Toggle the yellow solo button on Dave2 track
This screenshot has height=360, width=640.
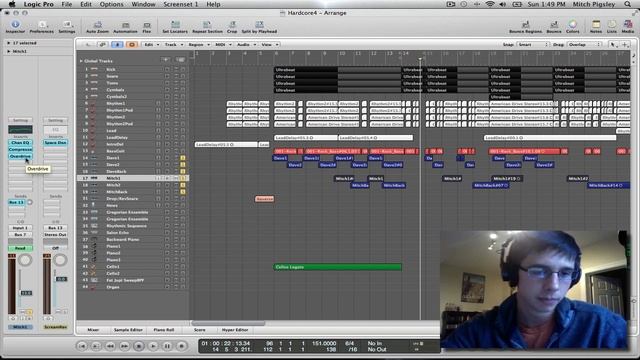[183, 164]
